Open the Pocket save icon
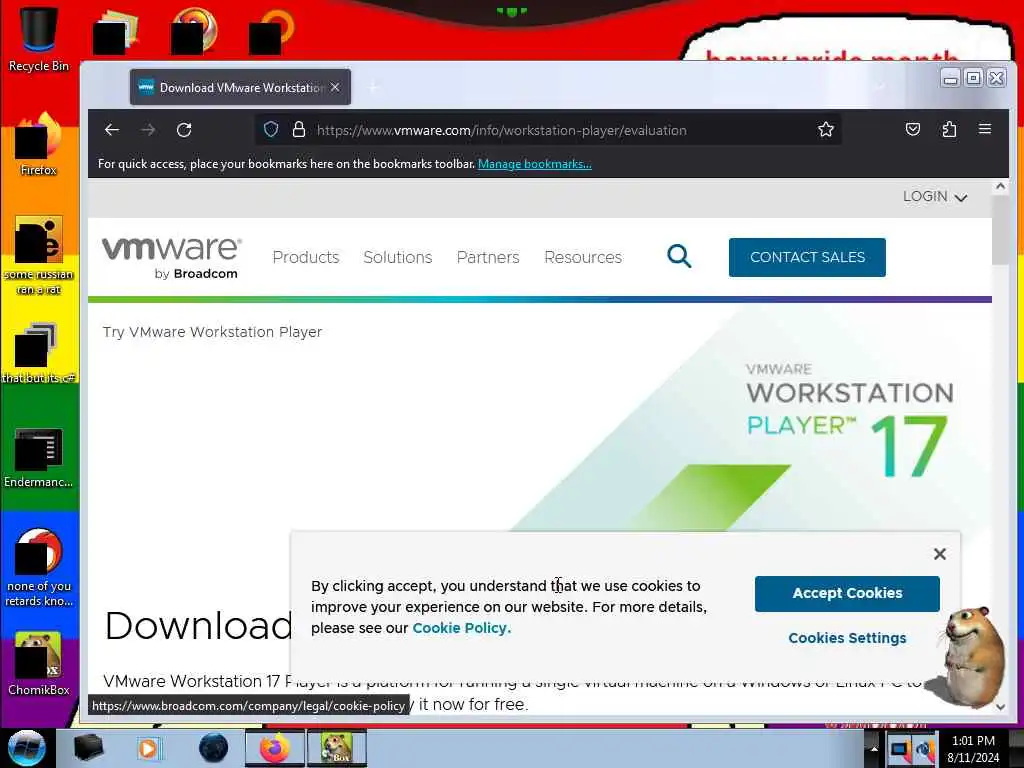 click(x=913, y=129)
